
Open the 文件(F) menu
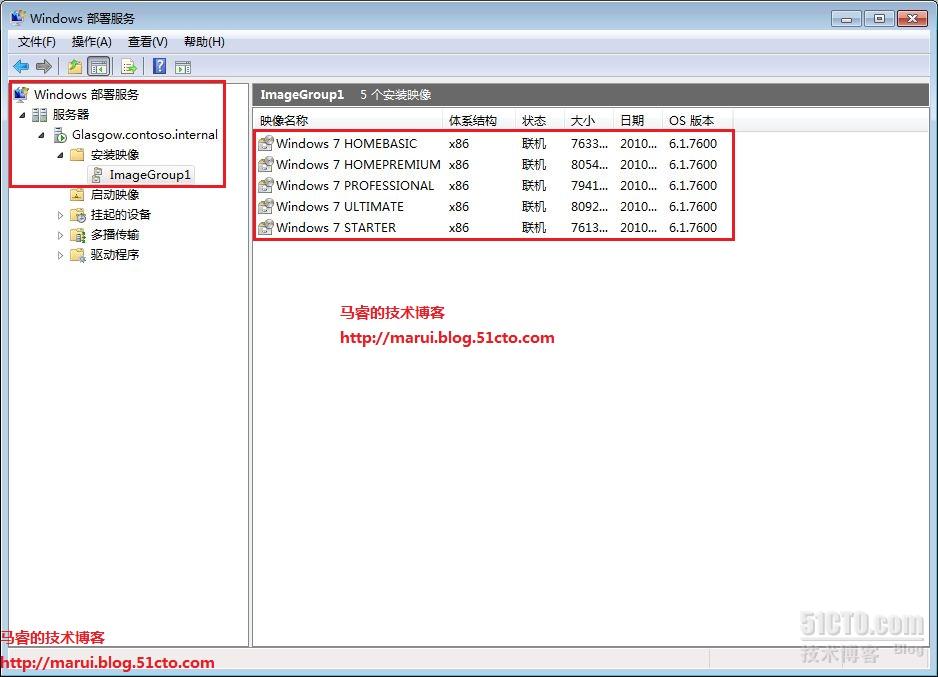pos(36,42)
